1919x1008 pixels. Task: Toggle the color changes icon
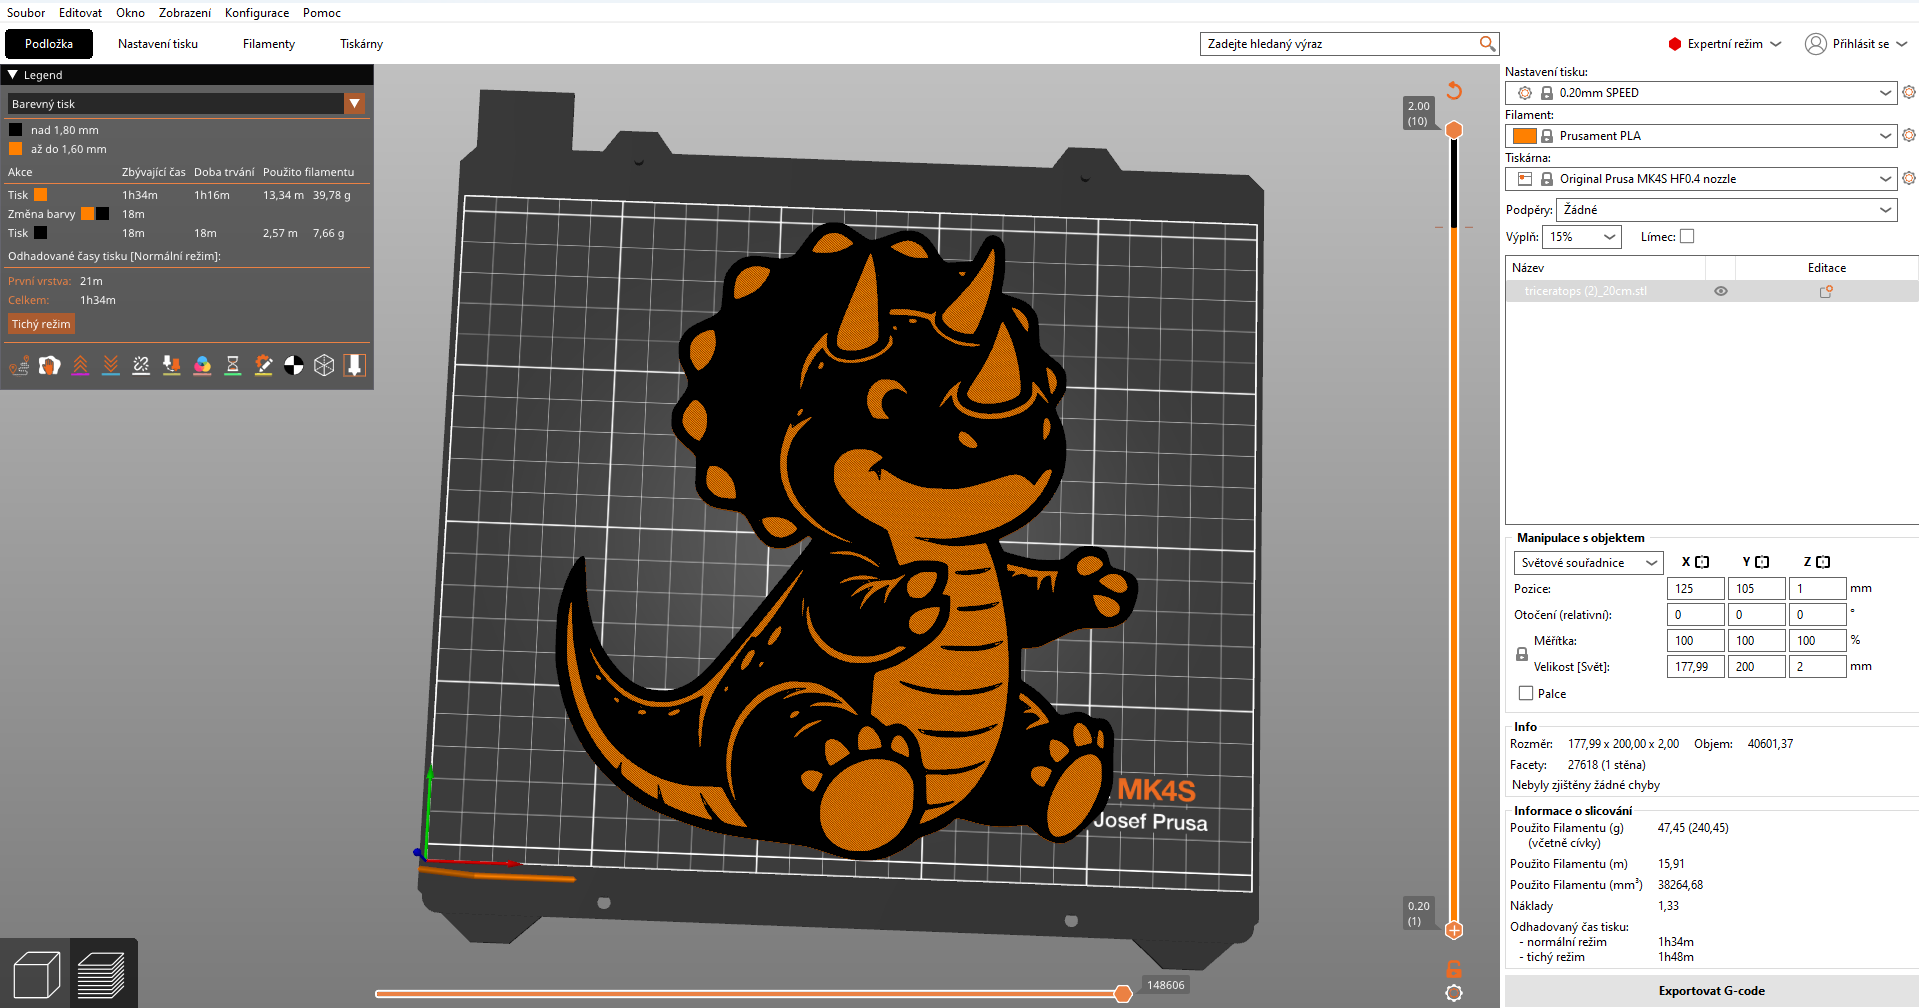coord(202,366)
